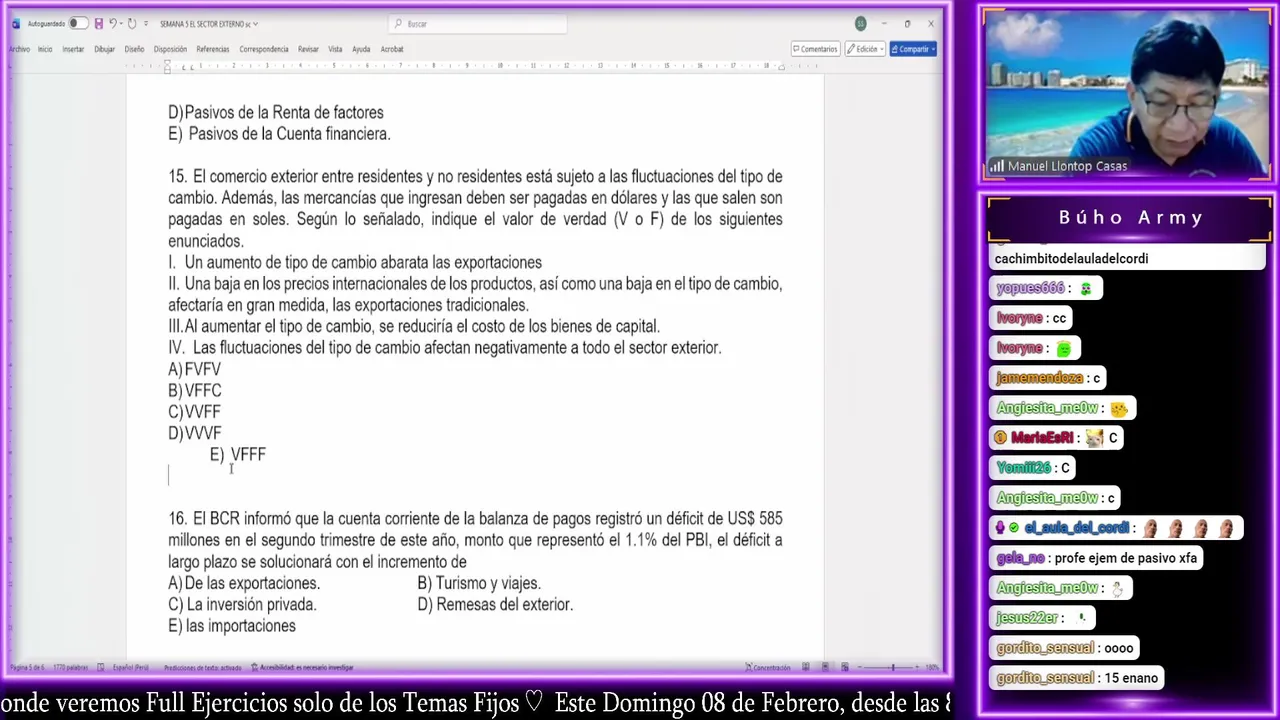The image size is (1280, 720).
Task: Click answer option E) VFFF
Action: 237,454
